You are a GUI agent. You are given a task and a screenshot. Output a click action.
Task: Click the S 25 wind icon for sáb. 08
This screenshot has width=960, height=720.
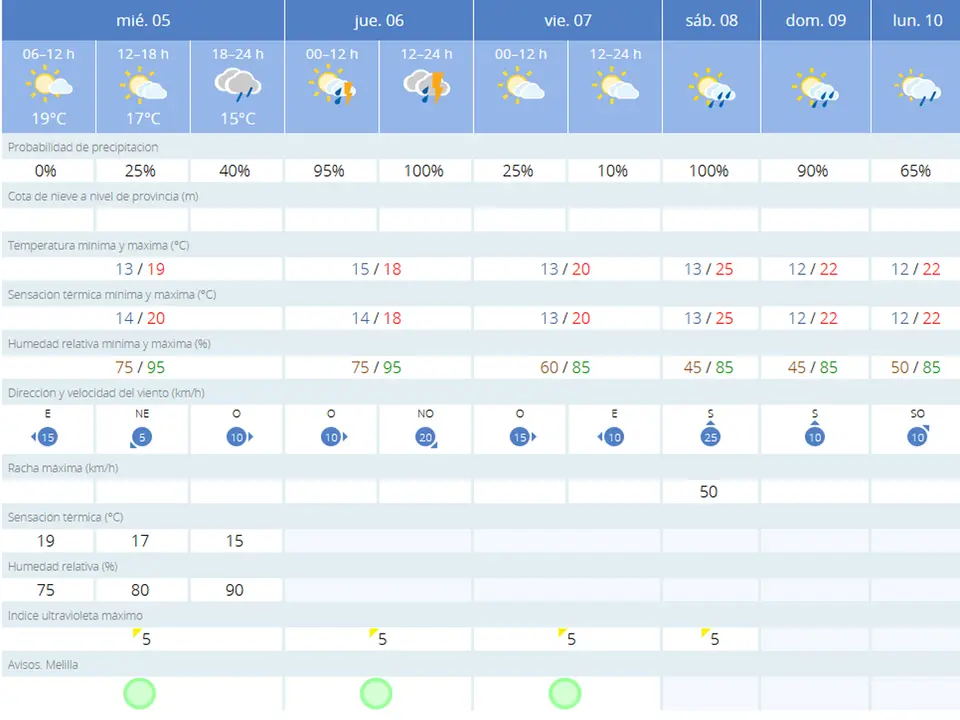(710, 433)
